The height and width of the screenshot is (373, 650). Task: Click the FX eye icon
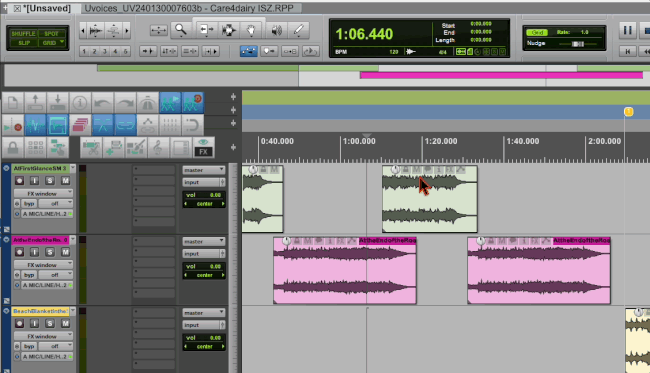203,147
